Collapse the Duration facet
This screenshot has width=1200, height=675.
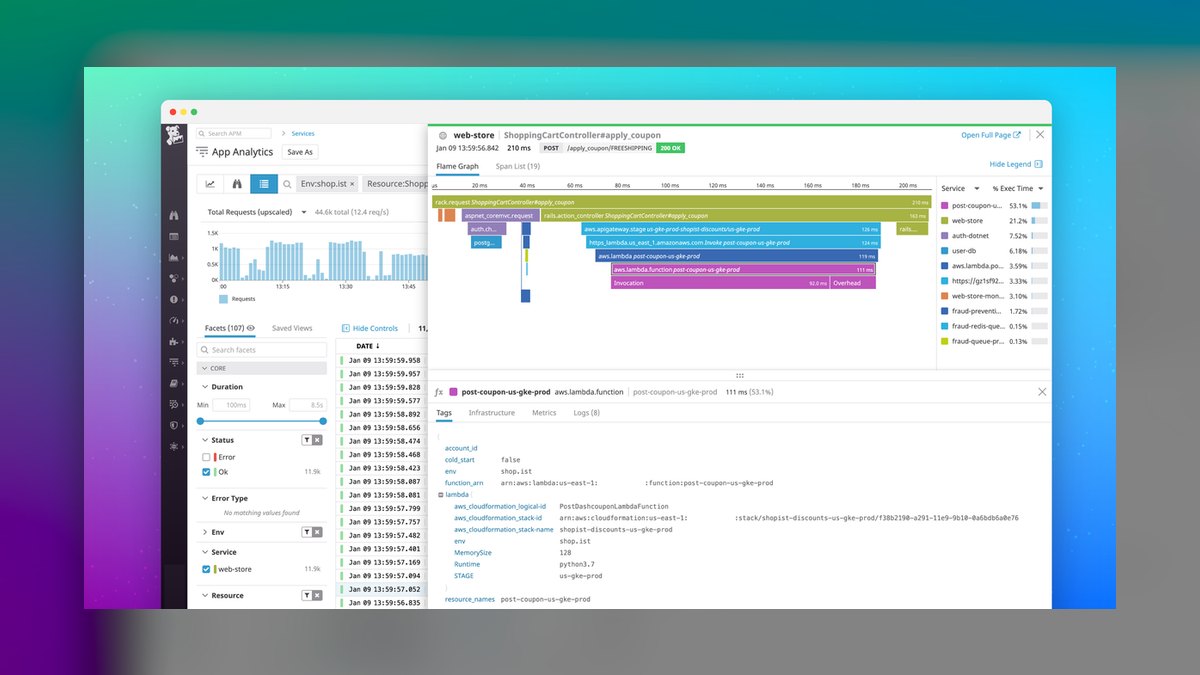[206, 387]
